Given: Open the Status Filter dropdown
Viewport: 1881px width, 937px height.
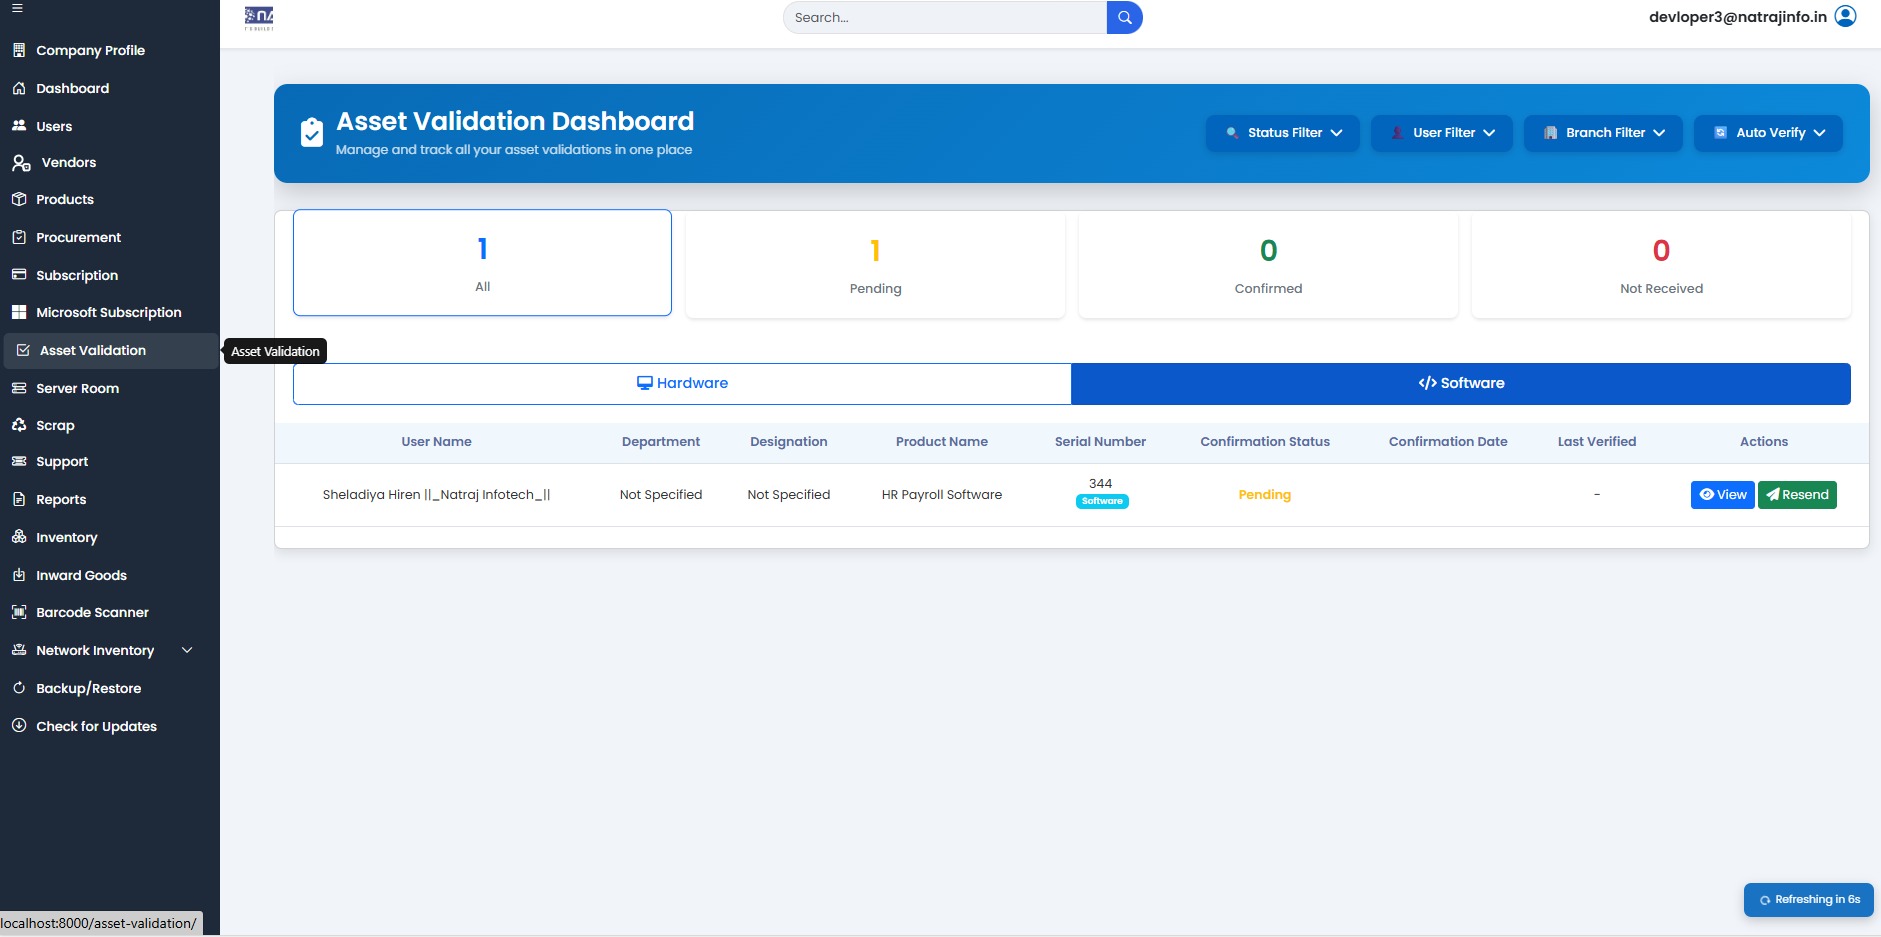Looking at the screenshot, I should 1283,133.
